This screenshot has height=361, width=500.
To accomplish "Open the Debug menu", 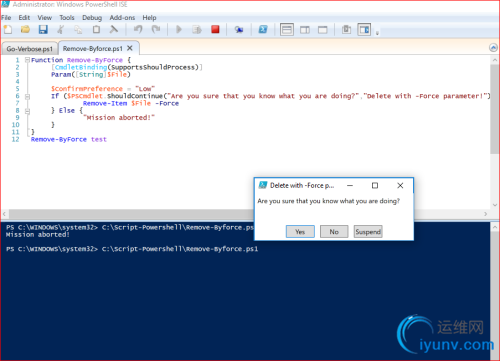I will pyautogui.click(x=92, y=18).
